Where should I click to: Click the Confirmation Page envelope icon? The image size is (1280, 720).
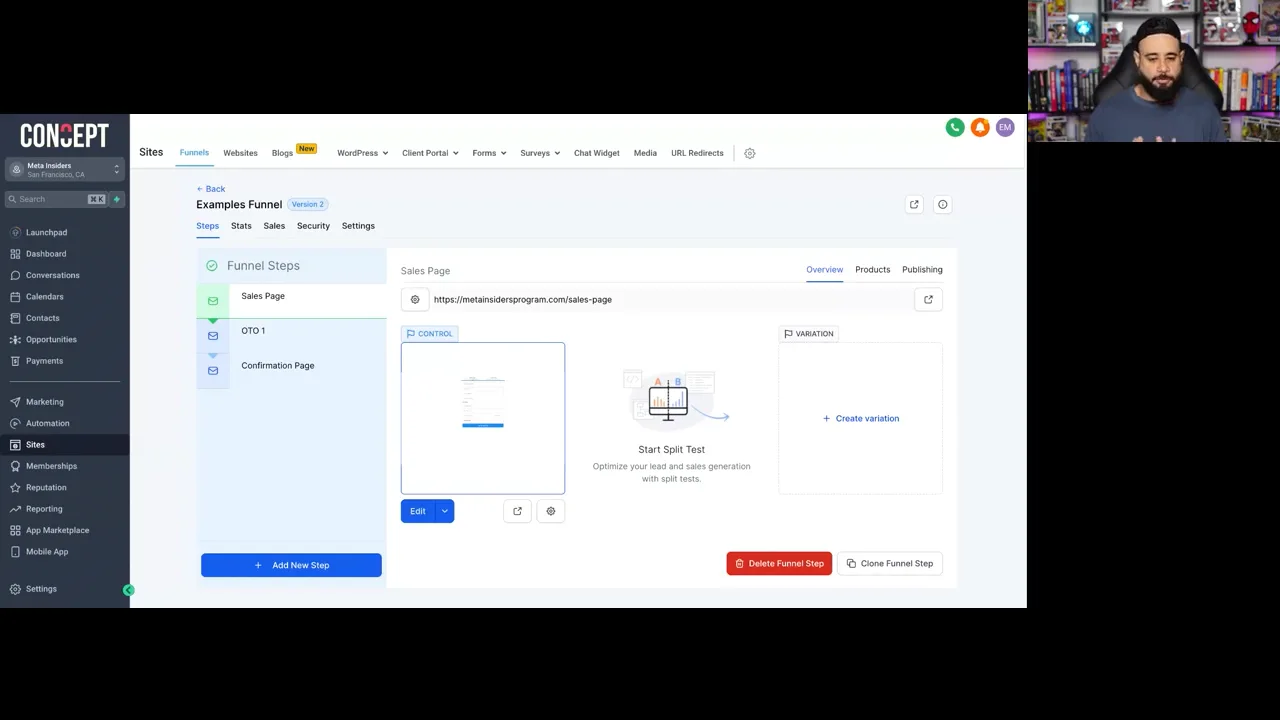[213, 371]
